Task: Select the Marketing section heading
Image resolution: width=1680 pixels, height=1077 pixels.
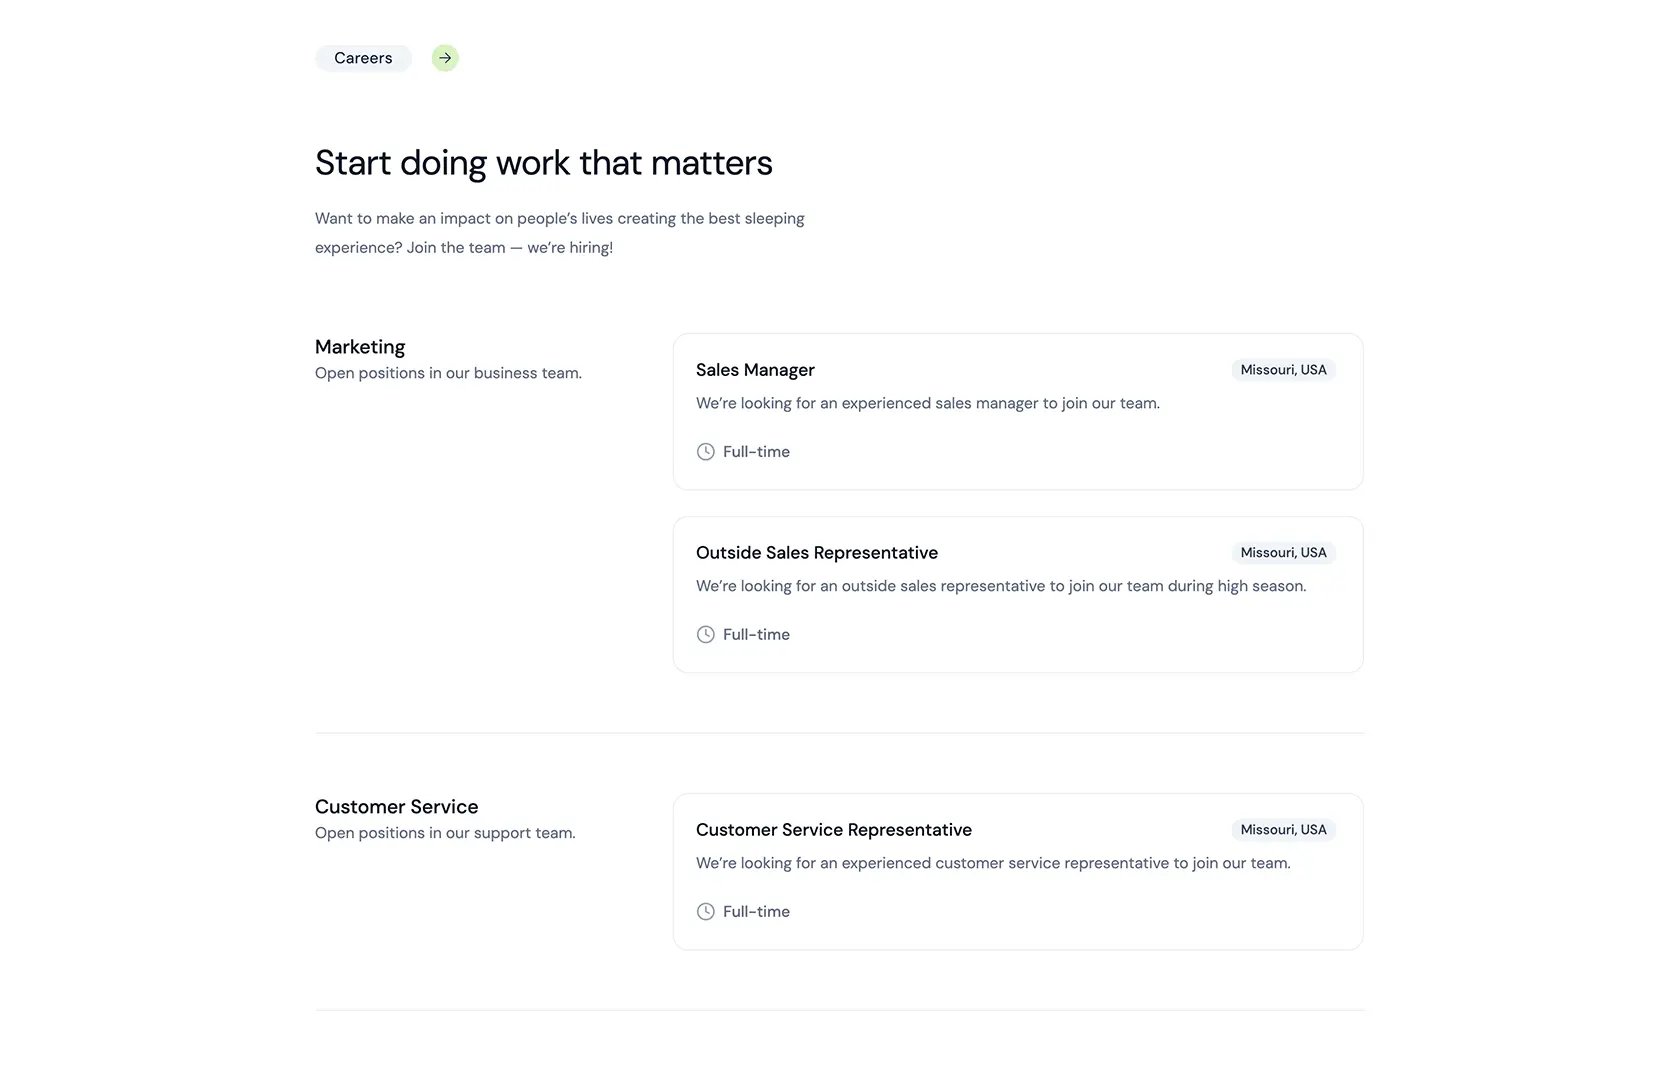Action: [x=360, y=347]
